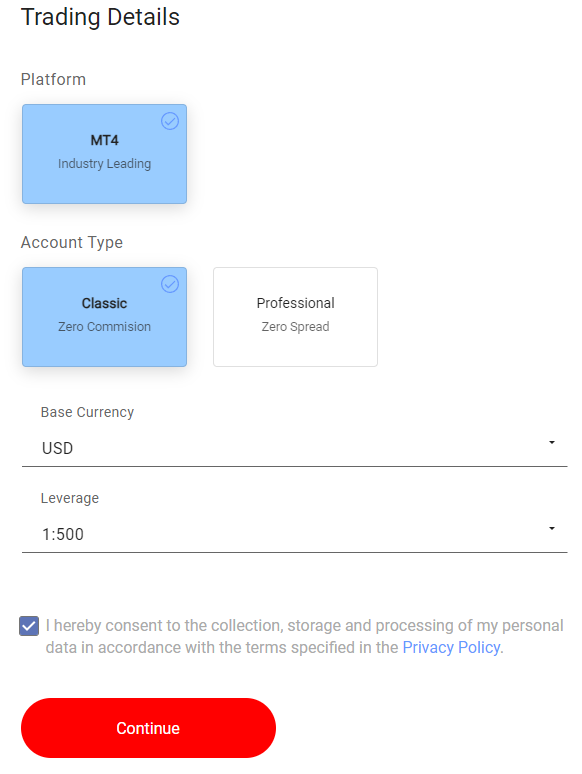Click the USD currency selection field
This screenshot has height=774, width=582.
pos(295,448)
